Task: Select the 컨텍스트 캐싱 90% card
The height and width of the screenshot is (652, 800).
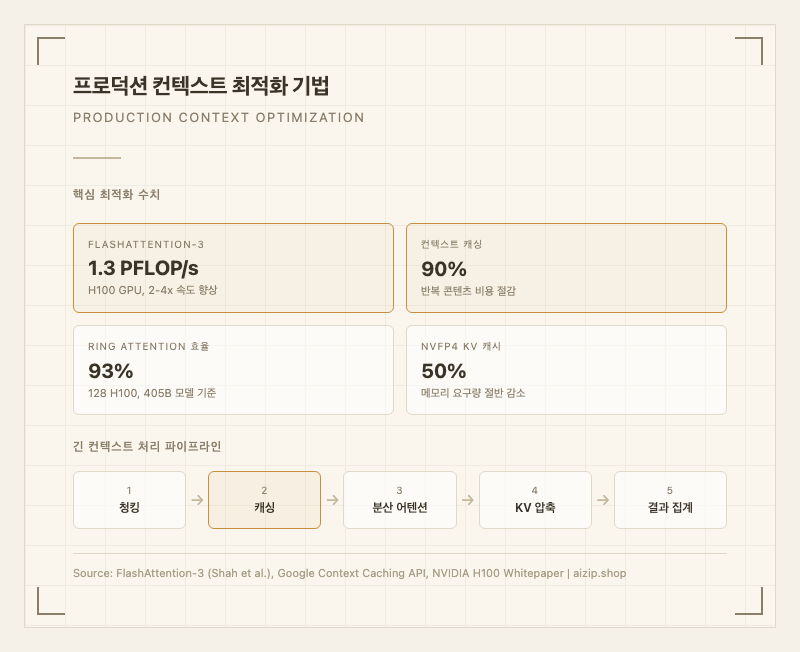Action: click(566, 268)
